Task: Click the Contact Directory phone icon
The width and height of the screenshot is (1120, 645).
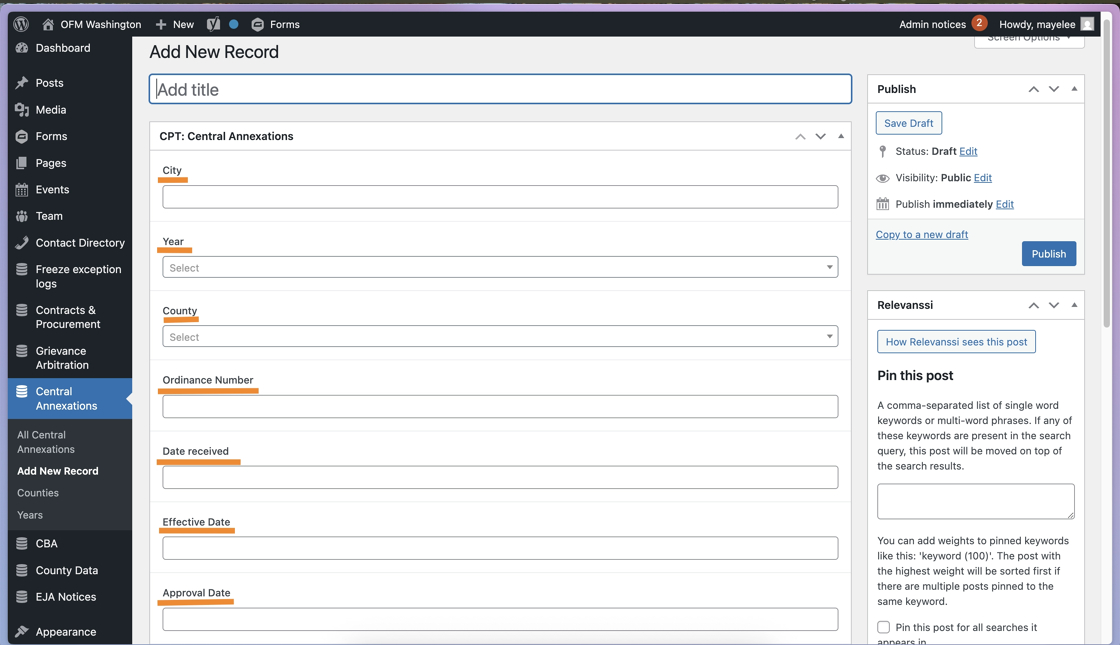Action: tap(21, 243)
